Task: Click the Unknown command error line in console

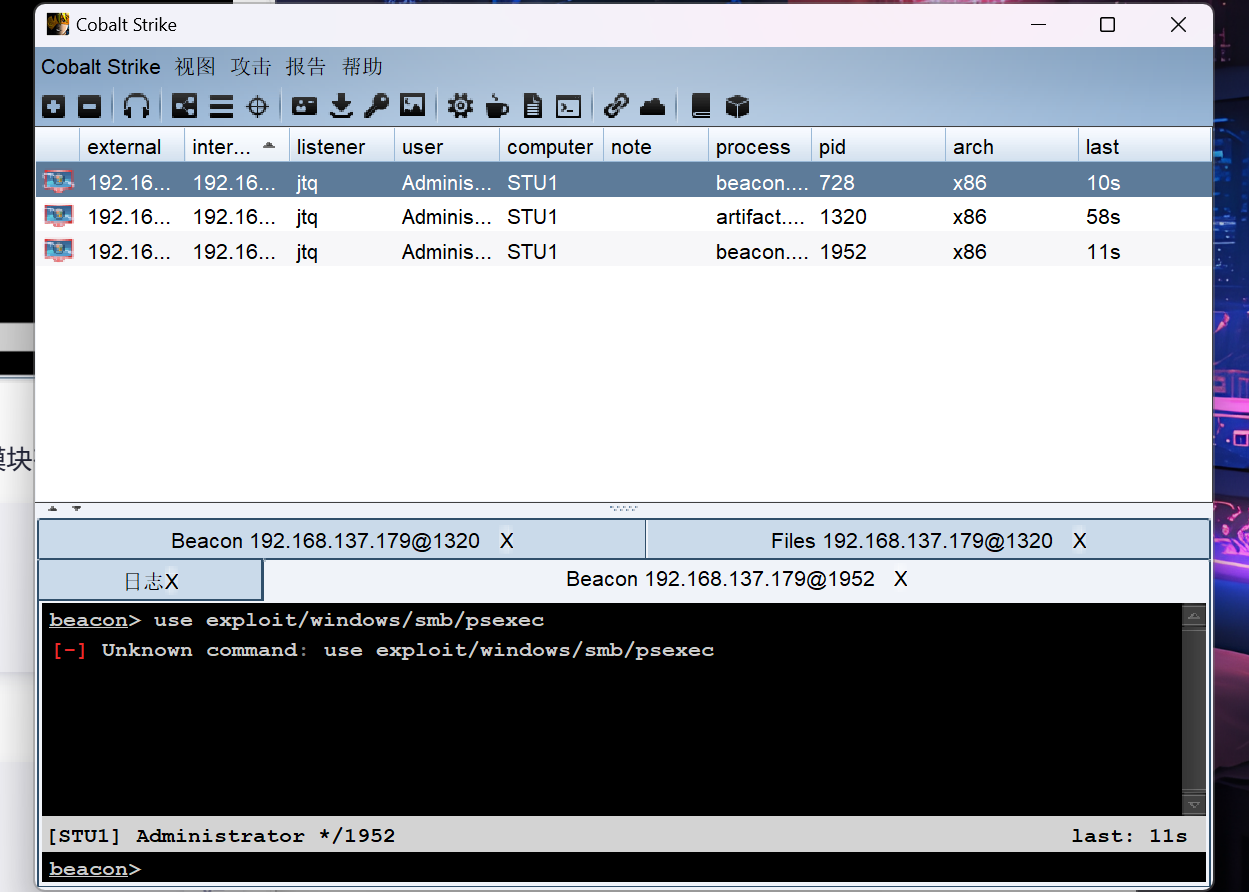Action: (382, 650)
